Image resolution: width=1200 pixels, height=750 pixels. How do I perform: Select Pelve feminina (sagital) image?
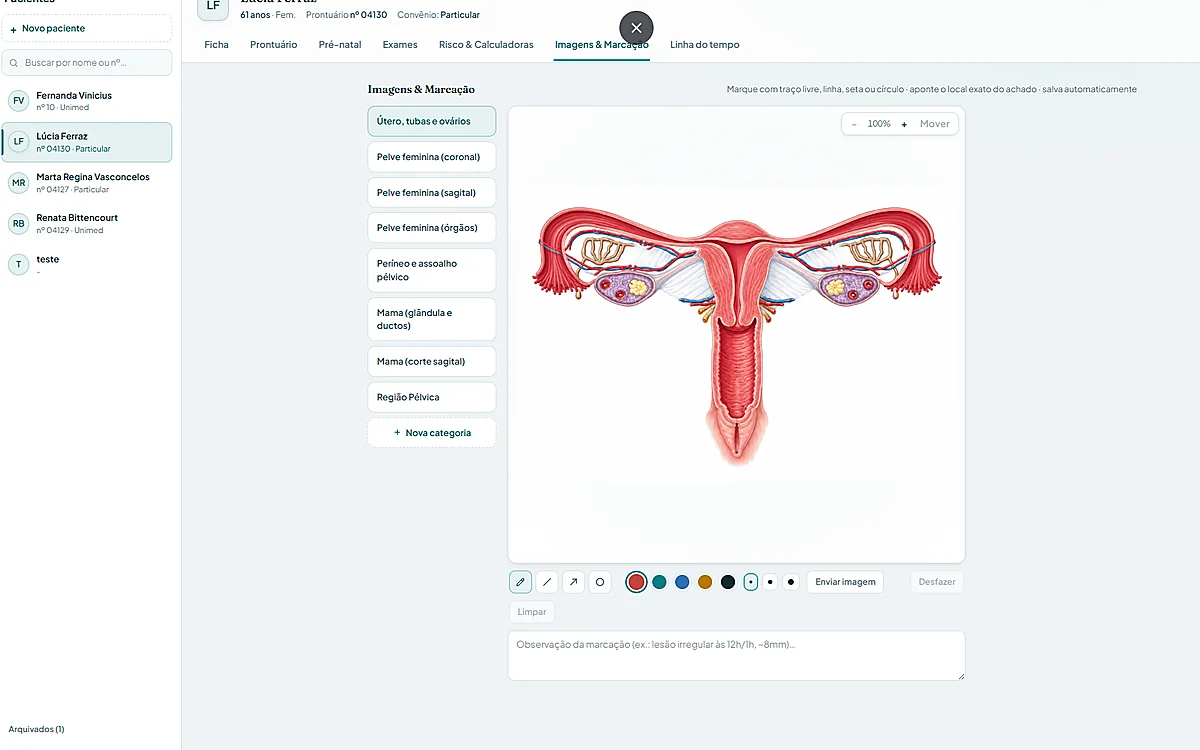point(432,193)
